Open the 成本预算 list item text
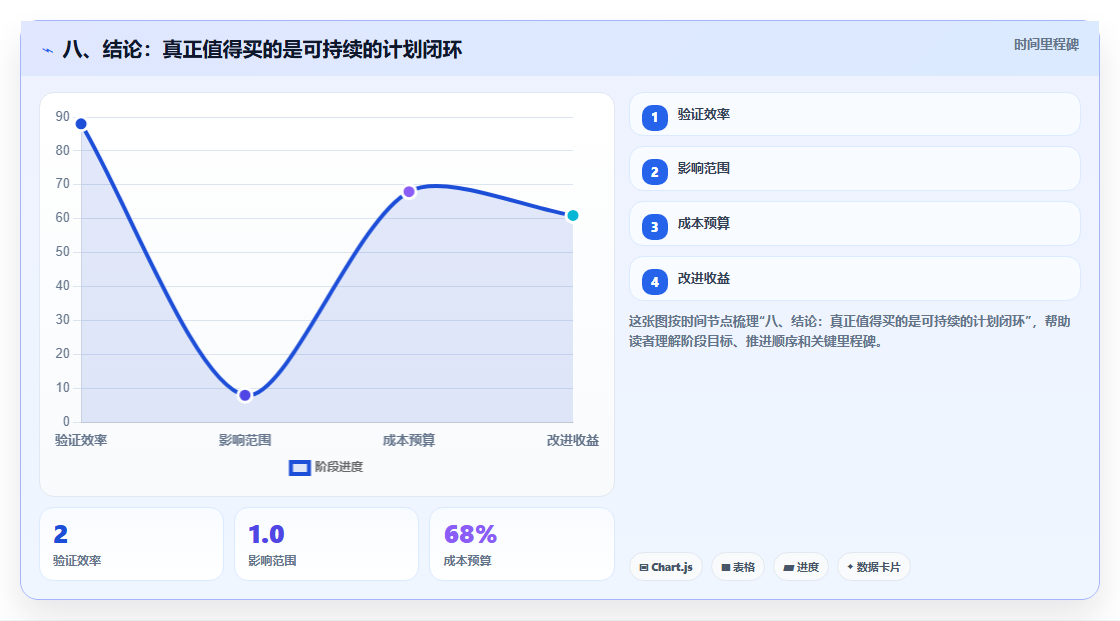The width and height of the screenshot is (1120, 621). [x=704, y=224]
